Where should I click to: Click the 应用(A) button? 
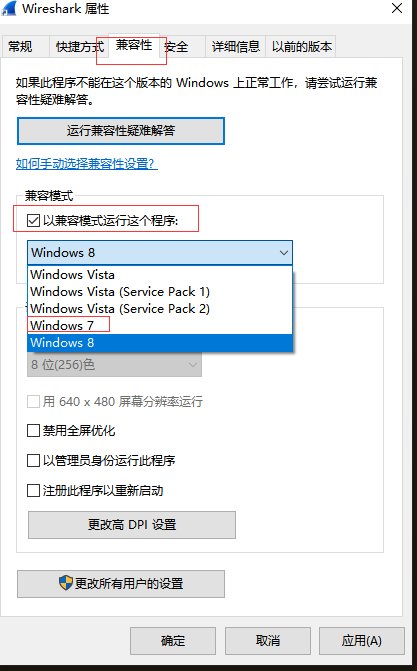coord(361,641)
